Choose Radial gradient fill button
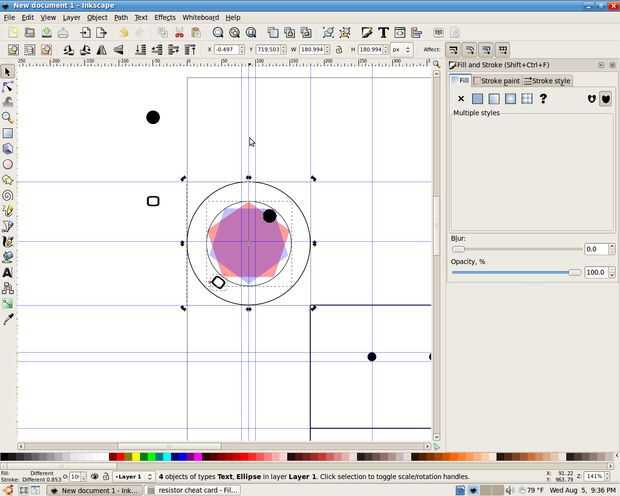 [510, 99]
